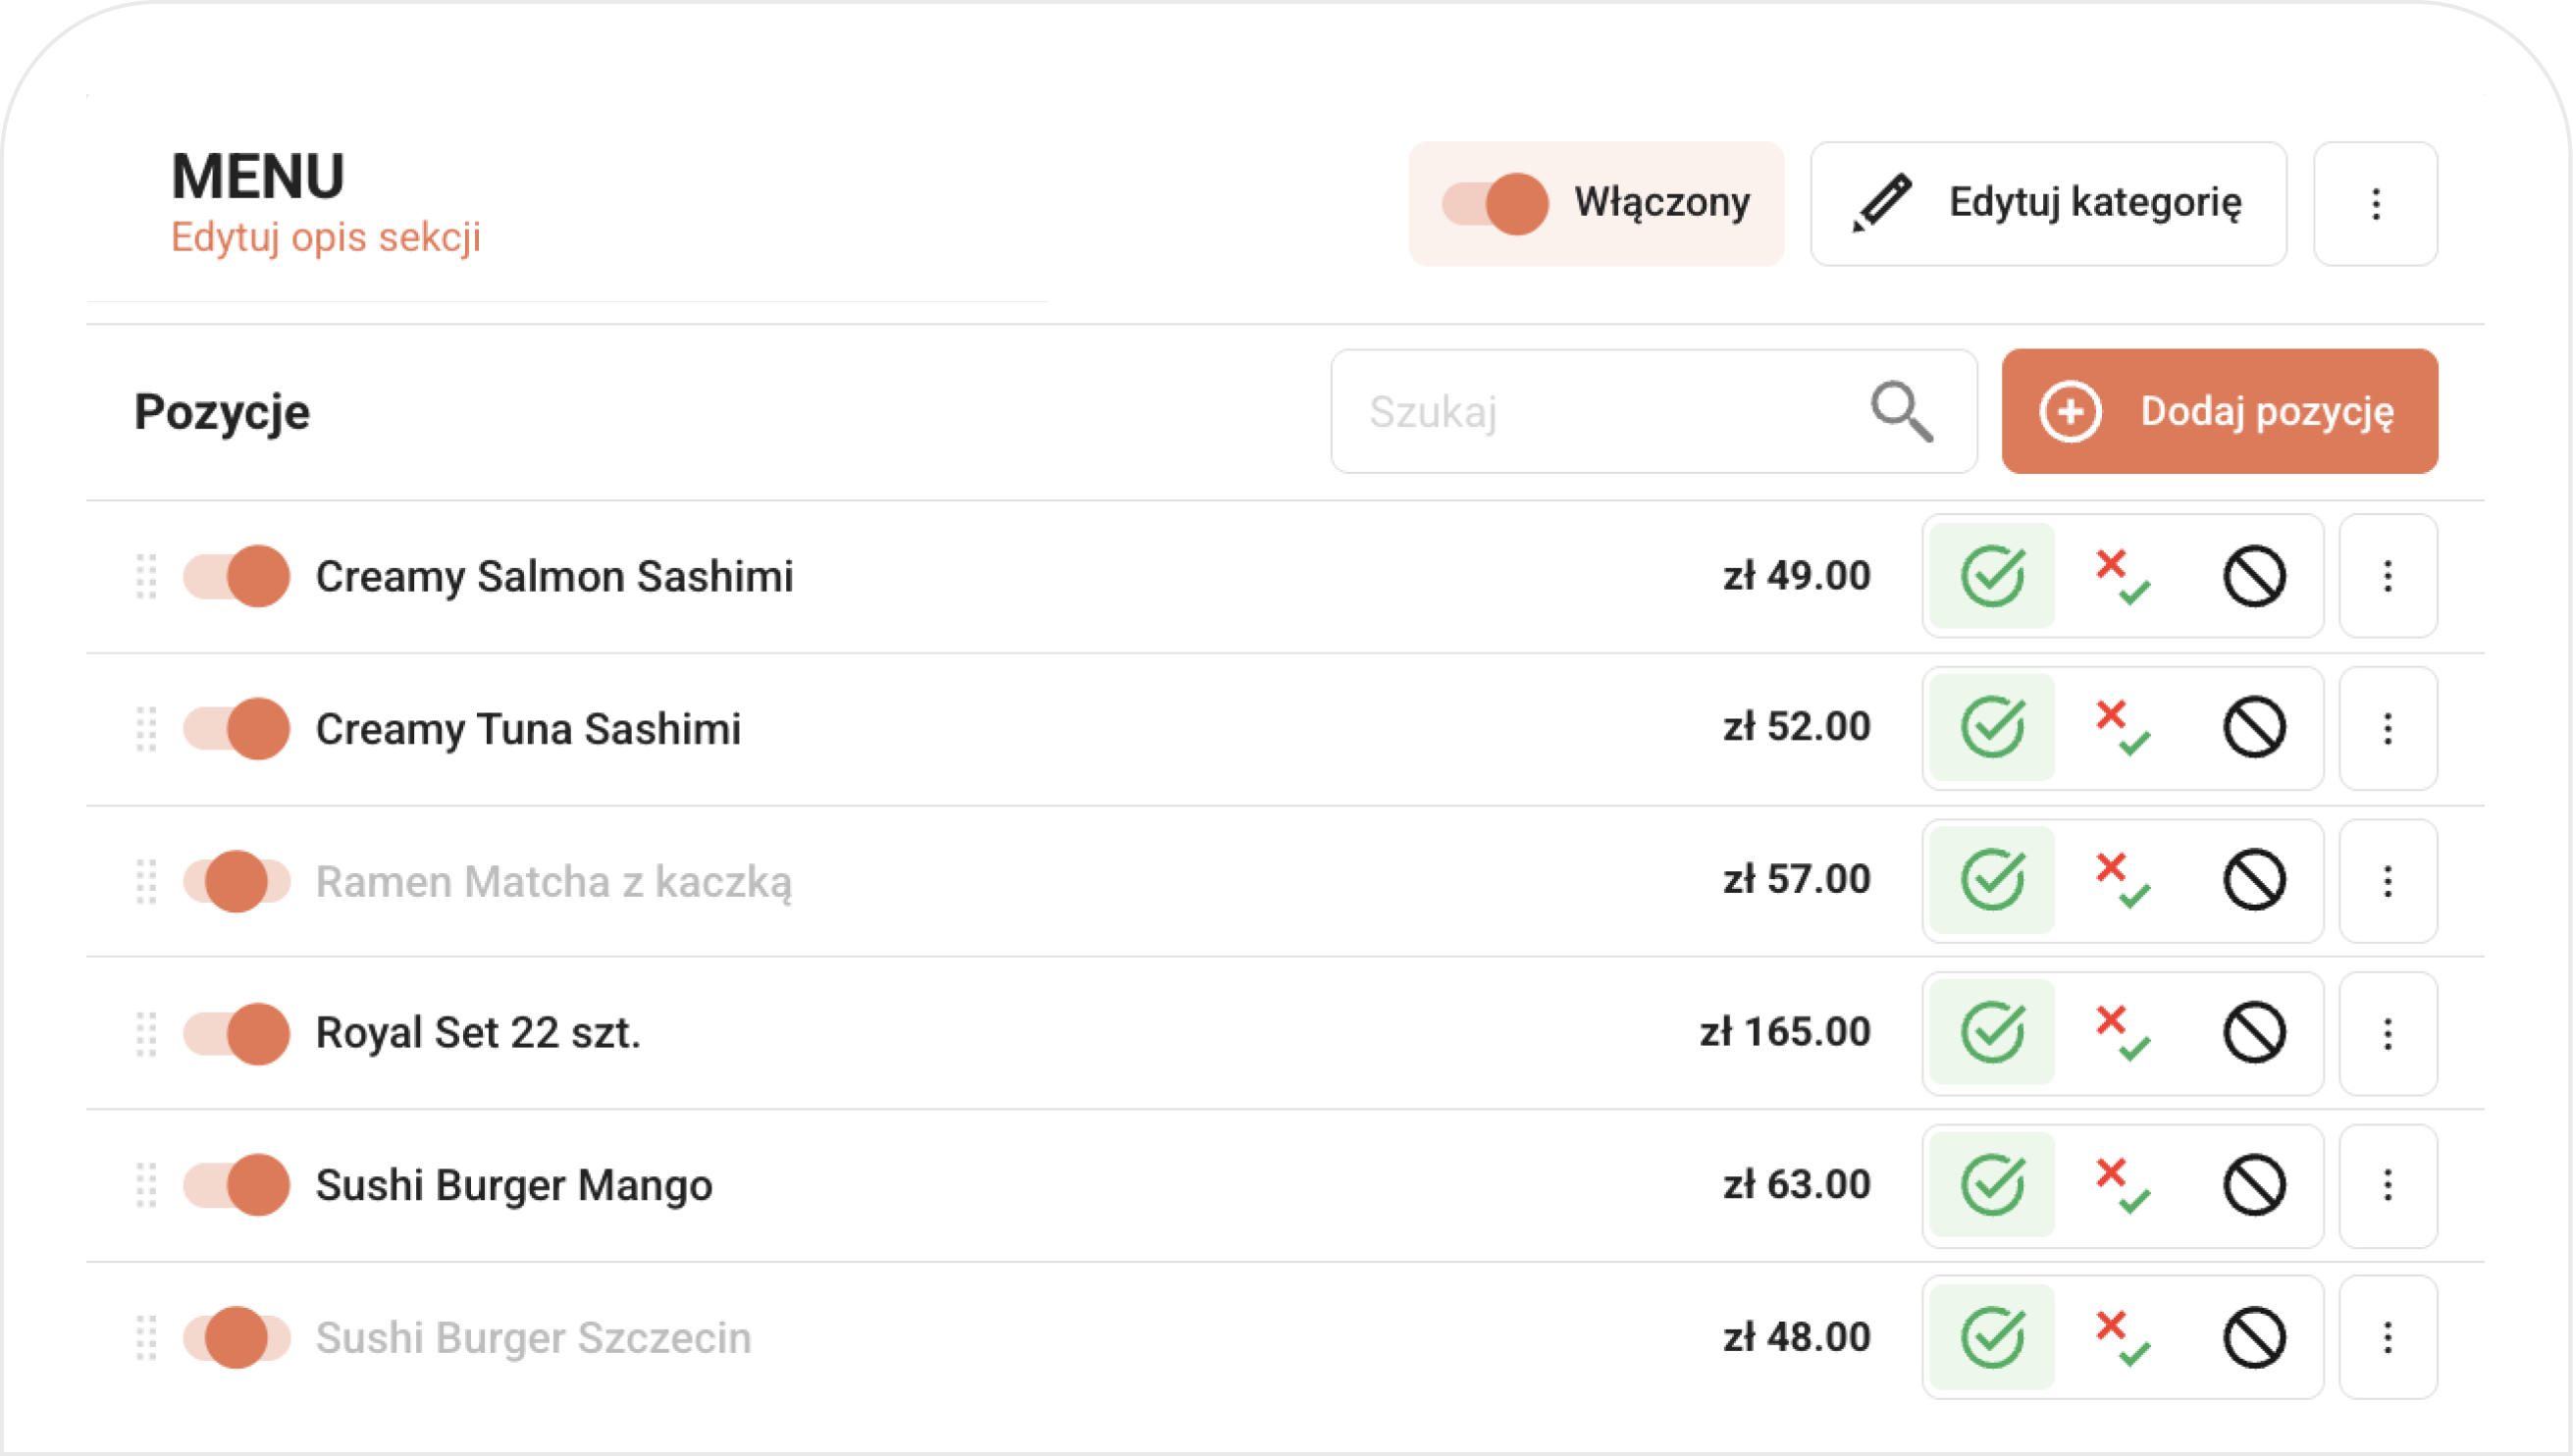Click the search magnifier icon
2573x1456 pixels.
pos(1901,411)
